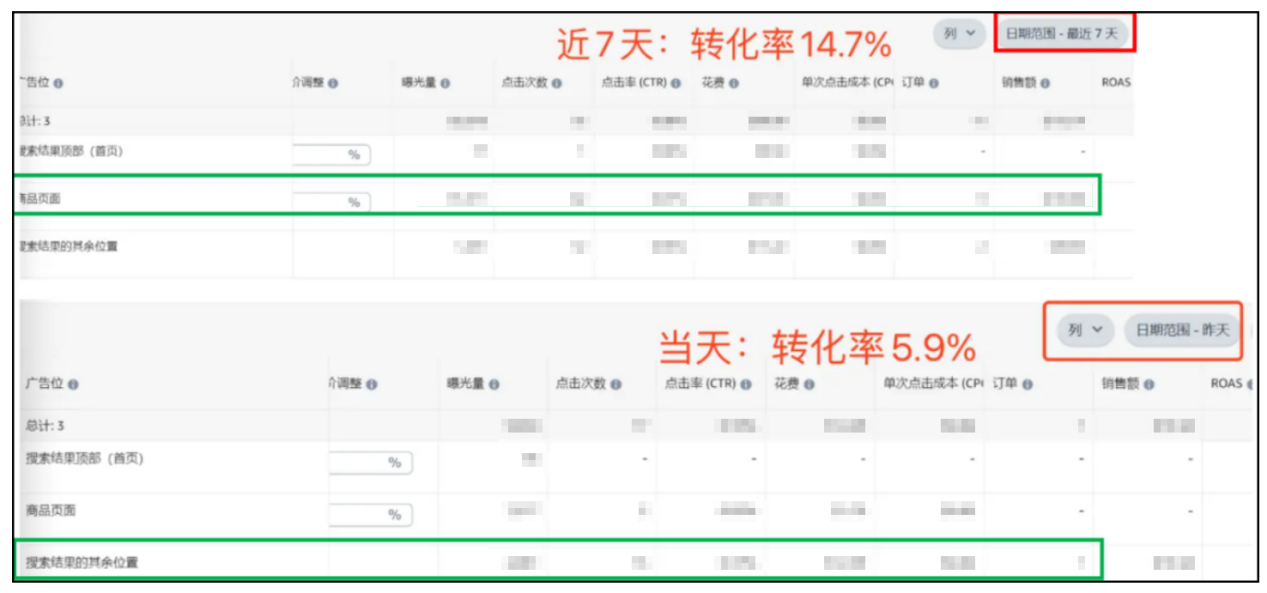Image resolution: width=1267 pixels, height=593 pixels.
Task: Click info icon beside 销售额 in last-7-days table
Action: (x=1045, y=84)
